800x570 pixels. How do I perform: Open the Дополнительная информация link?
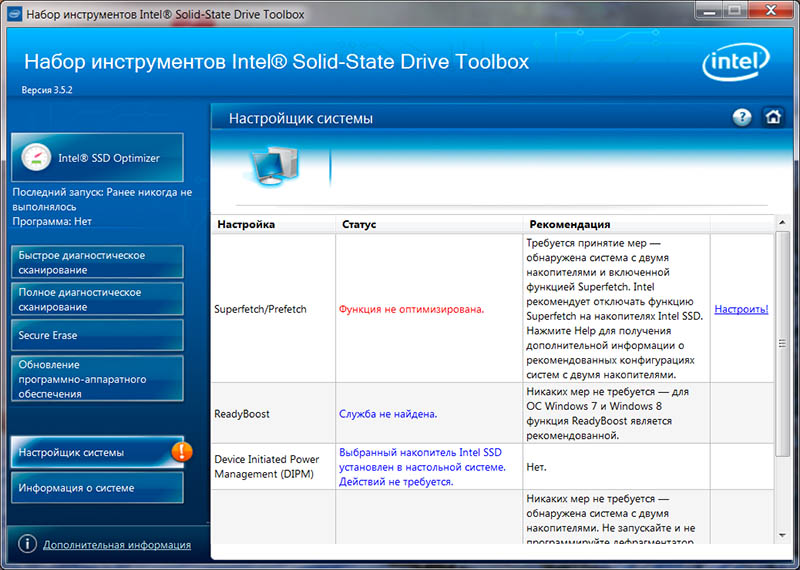point(117,545)
